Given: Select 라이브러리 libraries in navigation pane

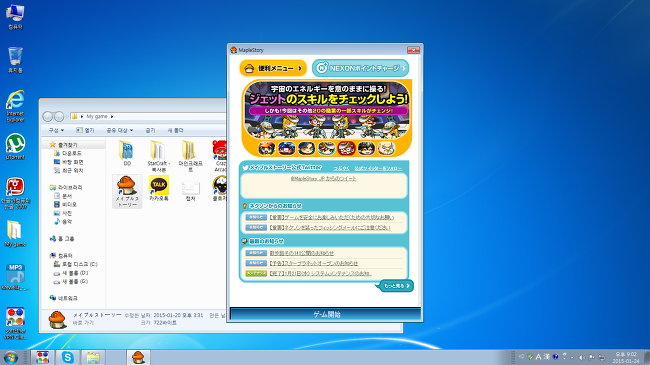Looking at the screenshot, I should tap(70, 187).
